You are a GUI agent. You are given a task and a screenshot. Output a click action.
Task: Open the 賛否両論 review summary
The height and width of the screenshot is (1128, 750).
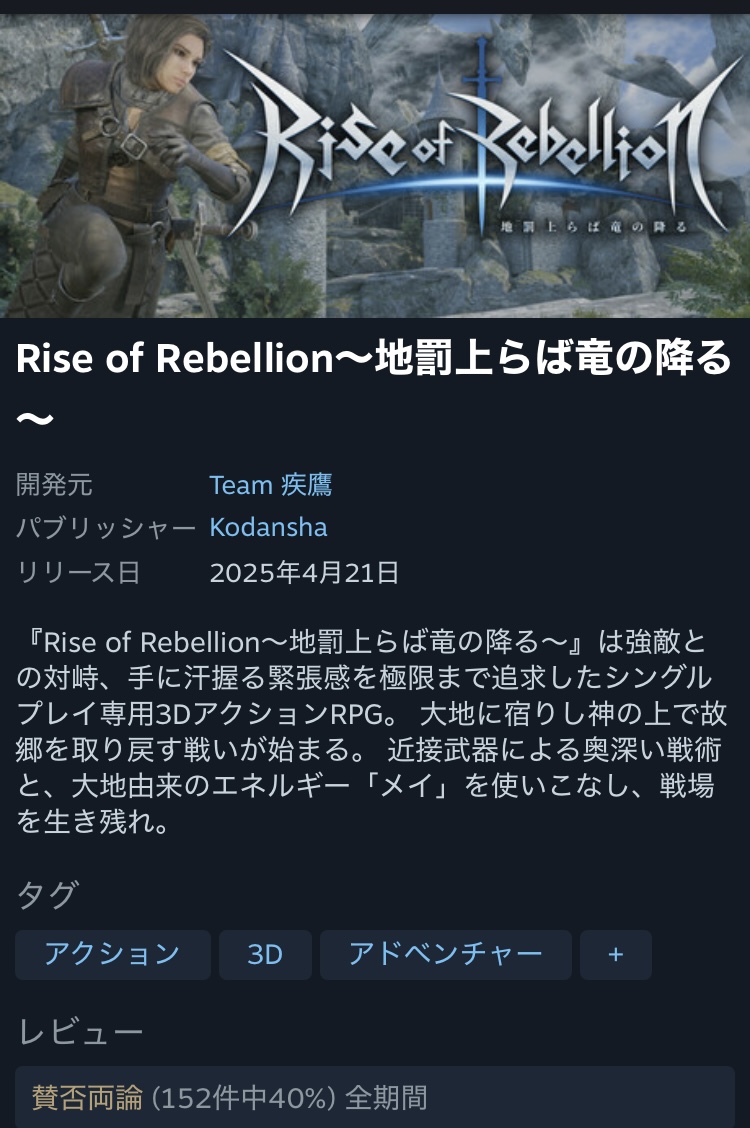pyautogui.click(x=87, y=1098)
